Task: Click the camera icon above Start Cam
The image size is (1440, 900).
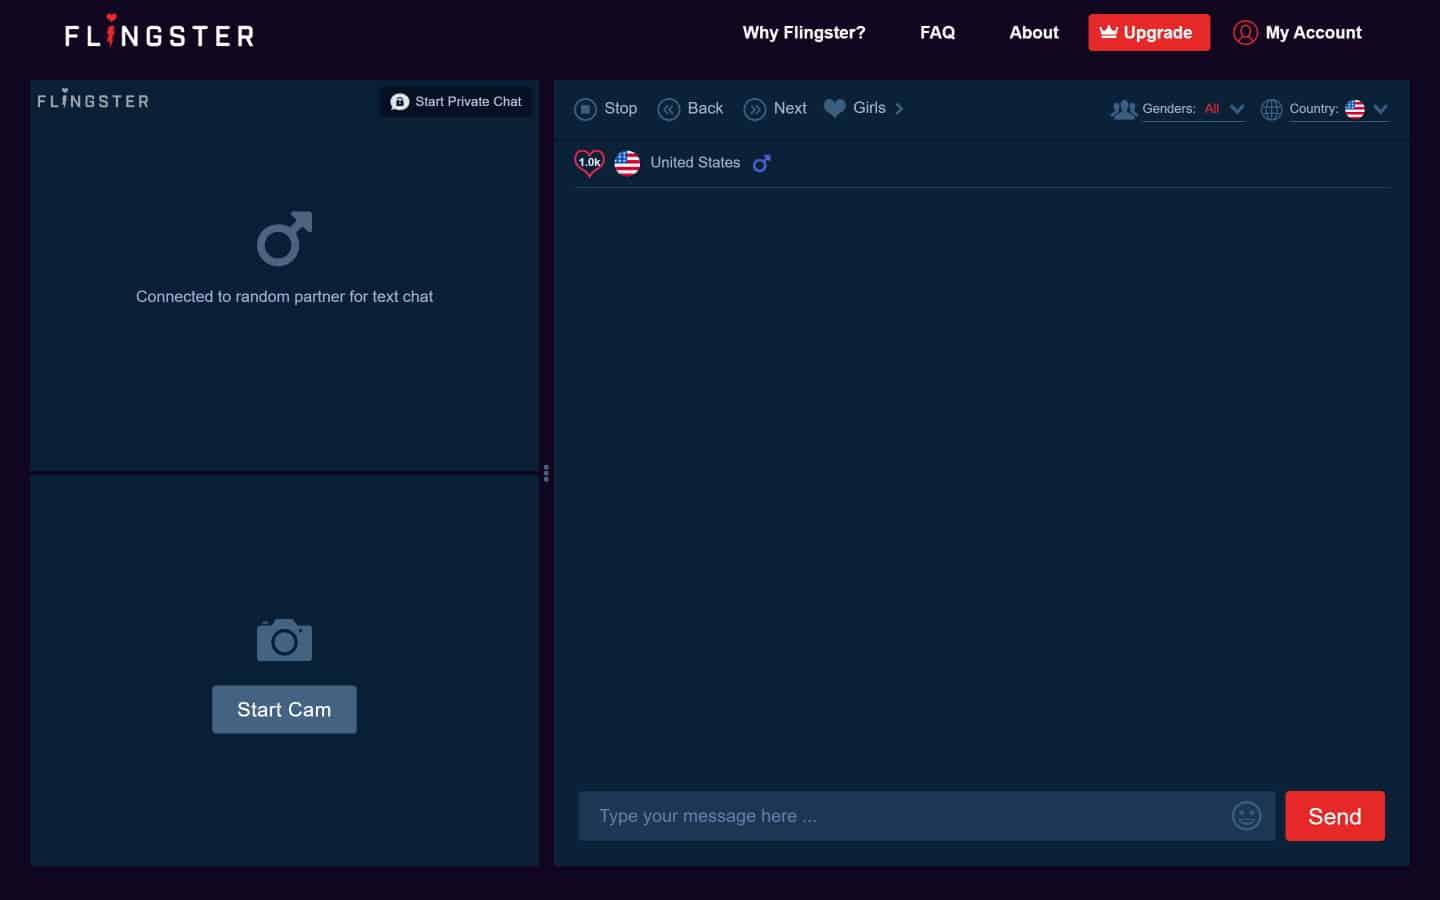Action: (284, 640)
